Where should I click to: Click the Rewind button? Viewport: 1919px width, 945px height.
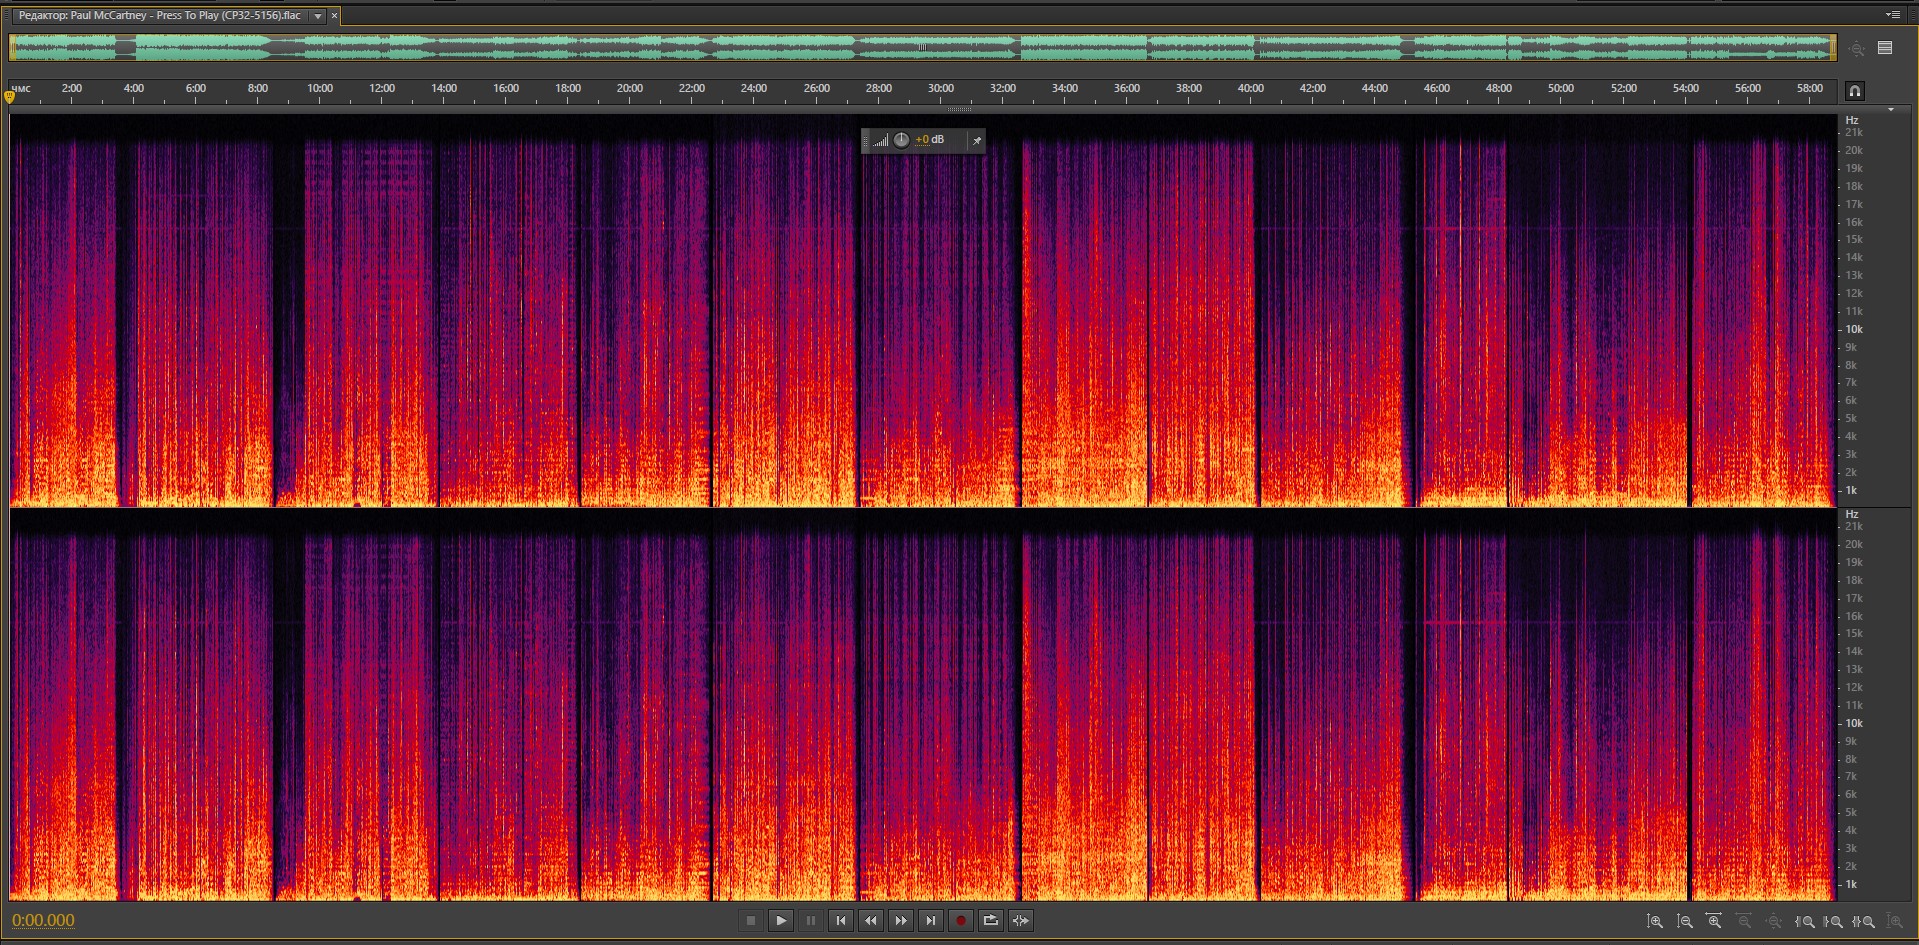coord(870,921)
